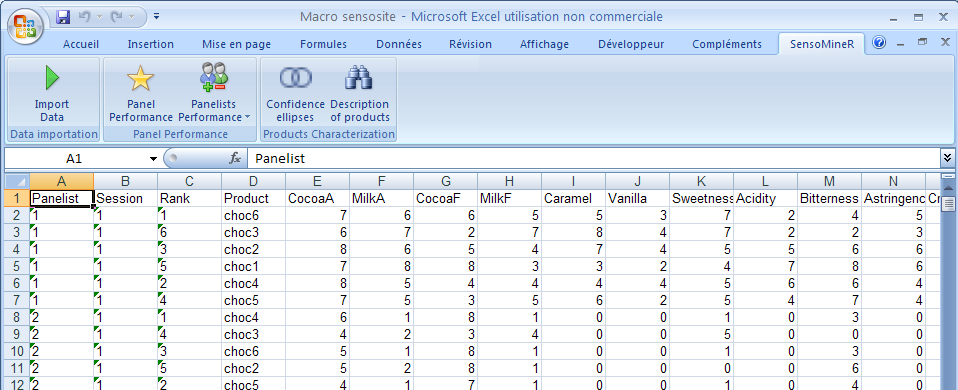
Task: Switch to the Formules ribbon tab
Action: (323, 44)
